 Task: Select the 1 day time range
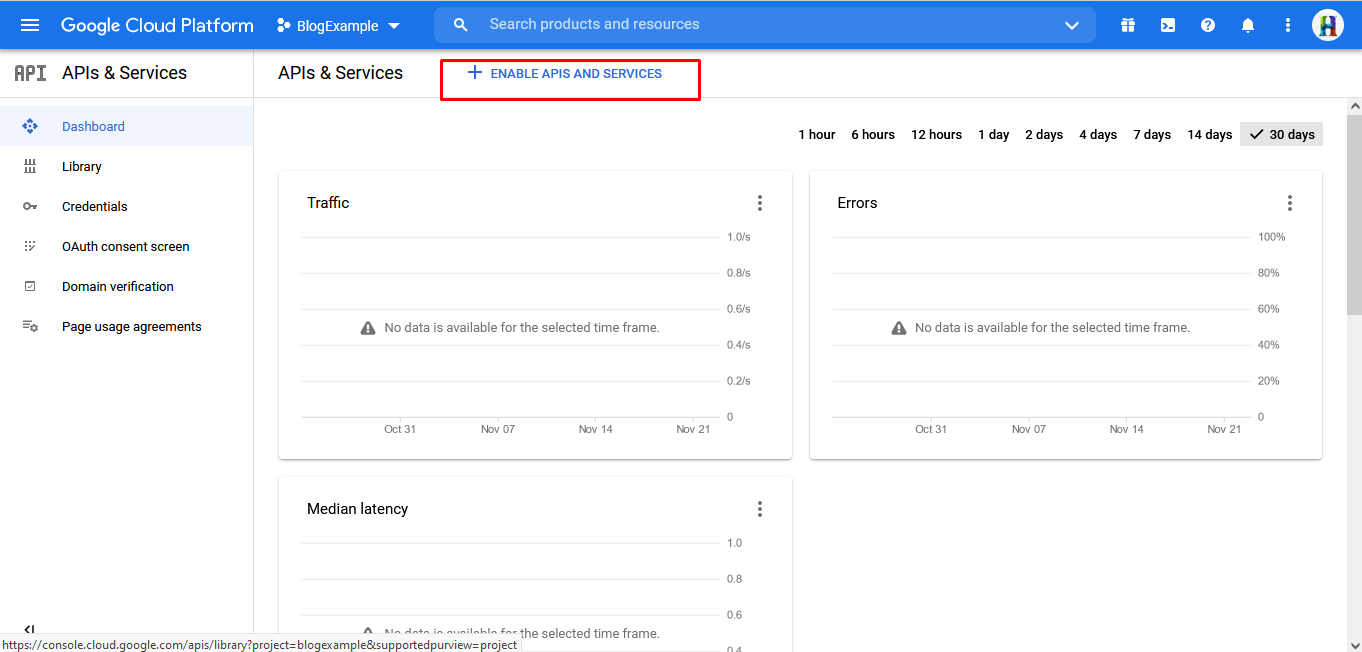994,134
